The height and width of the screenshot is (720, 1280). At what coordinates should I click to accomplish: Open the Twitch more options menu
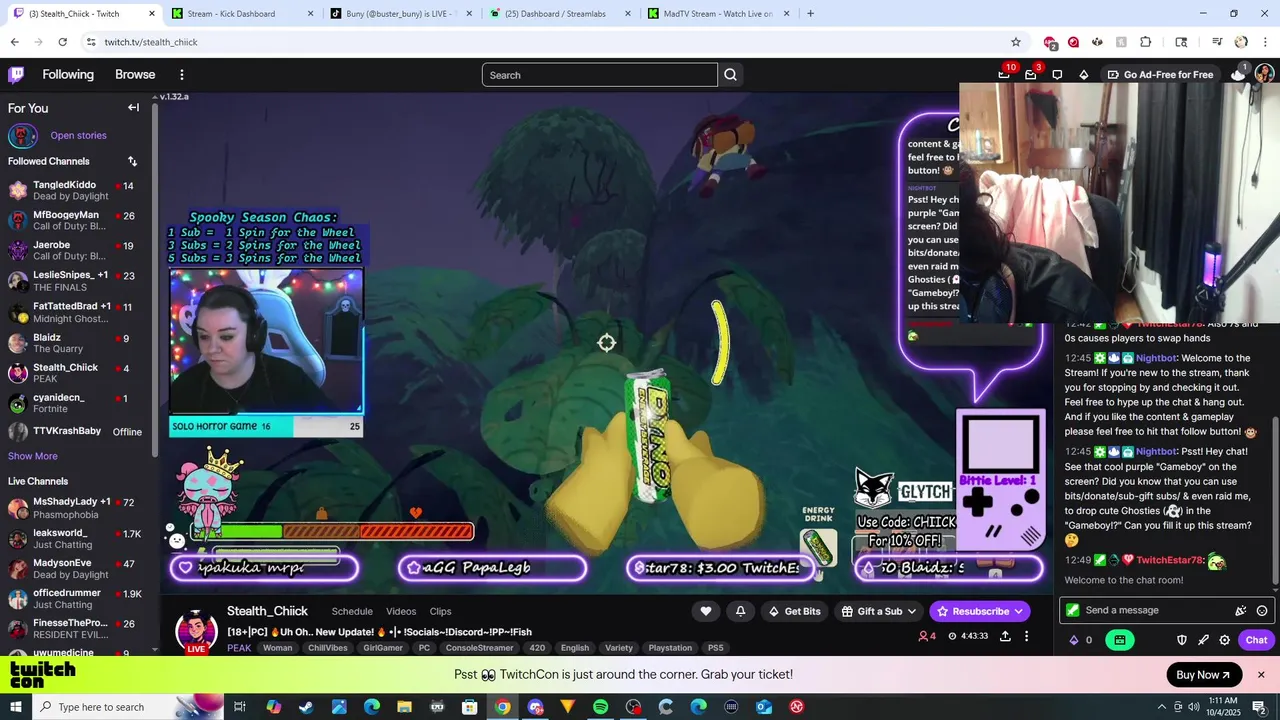click(x=181, y=74)
